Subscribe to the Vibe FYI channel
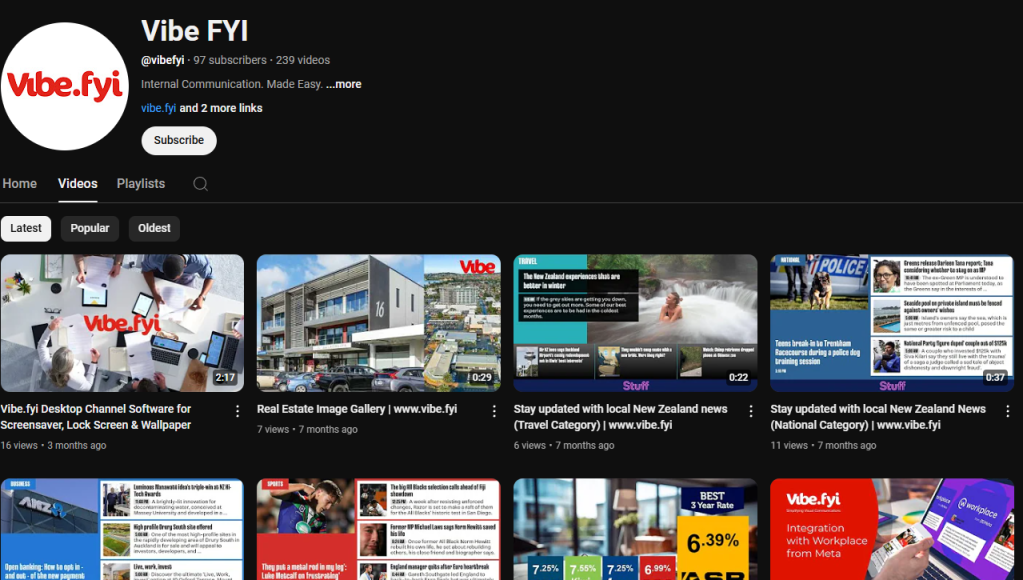The width and height of the screenshot is (1023, 580). pyautogui.click(x=179, y=140)
